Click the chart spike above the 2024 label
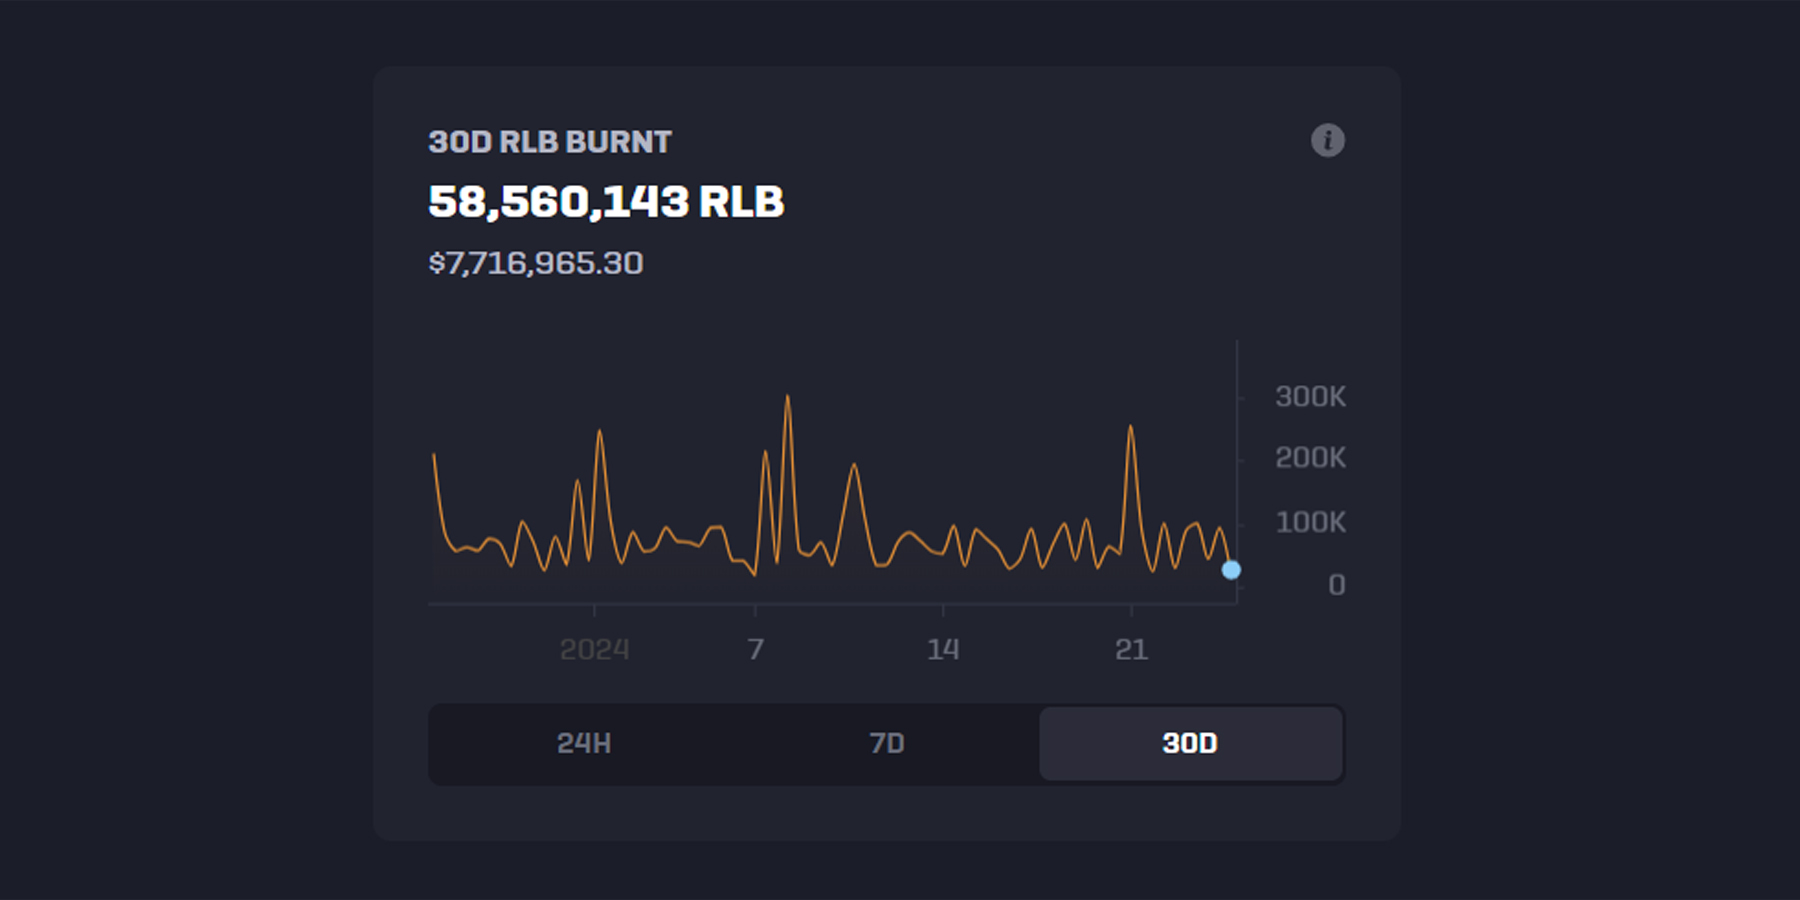 [x=599, y=432]
